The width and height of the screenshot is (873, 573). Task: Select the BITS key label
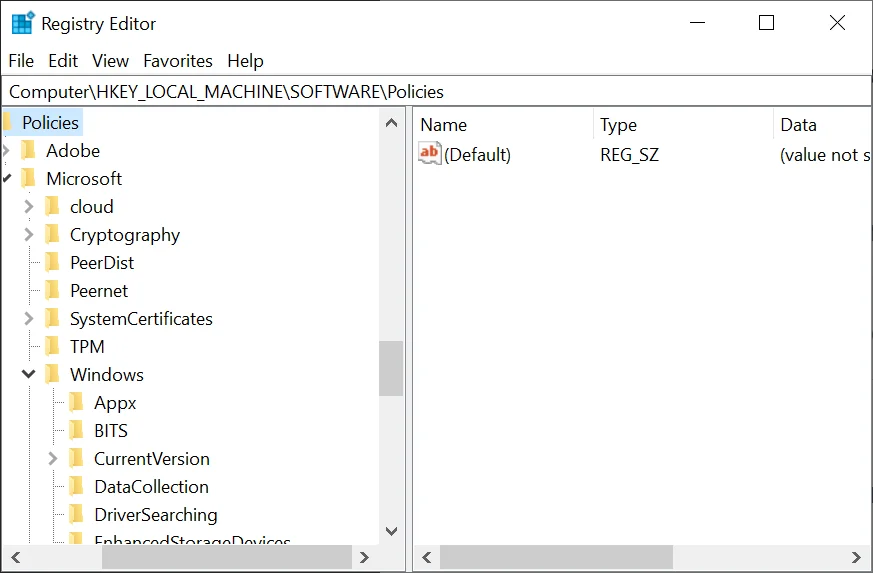(111, 430)
